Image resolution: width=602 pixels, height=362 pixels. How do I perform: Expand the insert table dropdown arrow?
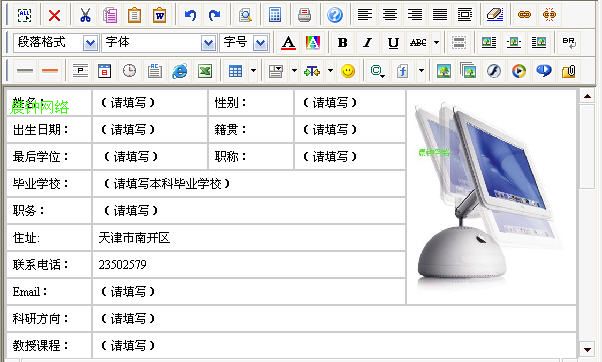point(253,71)
